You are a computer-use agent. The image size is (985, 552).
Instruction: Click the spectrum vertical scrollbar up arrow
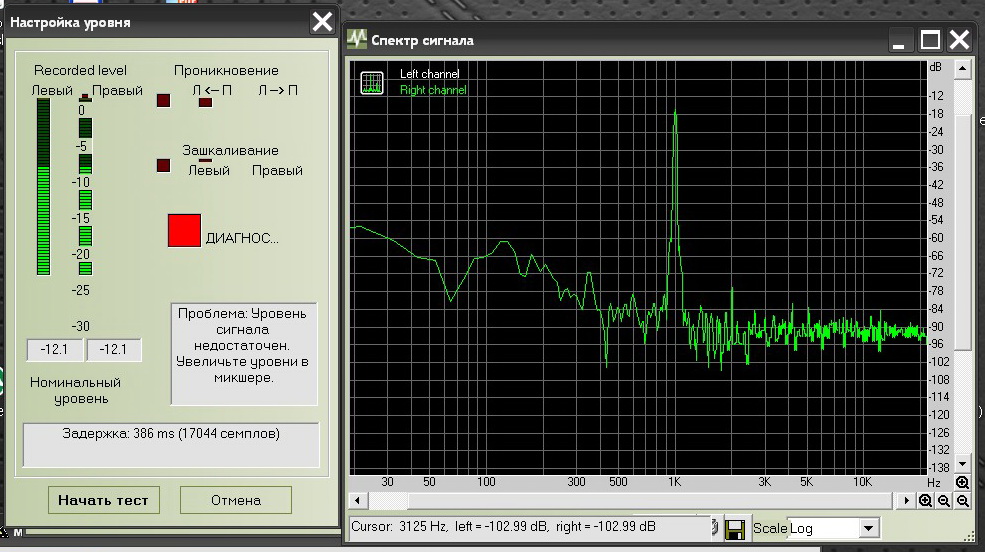tap(962, 68)
